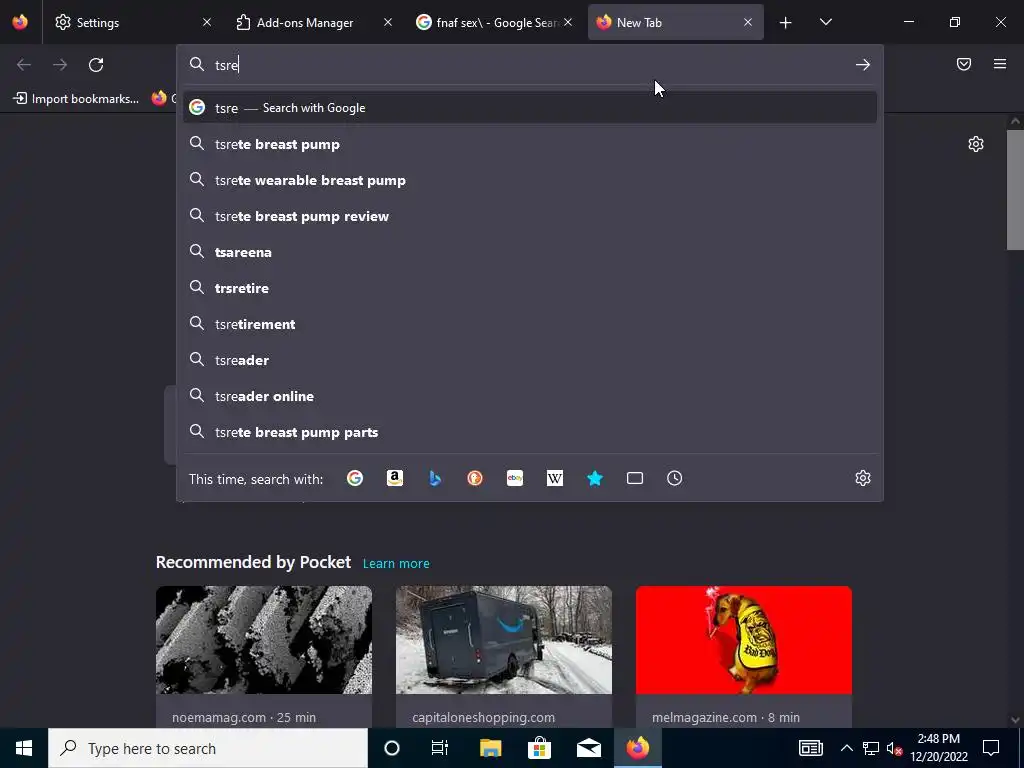Screen dimensions: 1024x768
Task: Search this time with eBay icon
Action: click(515, 479)
